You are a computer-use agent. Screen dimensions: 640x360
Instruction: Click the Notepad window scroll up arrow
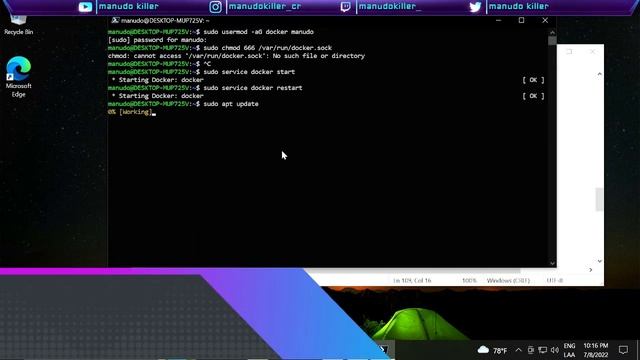(x=599, y=74)
